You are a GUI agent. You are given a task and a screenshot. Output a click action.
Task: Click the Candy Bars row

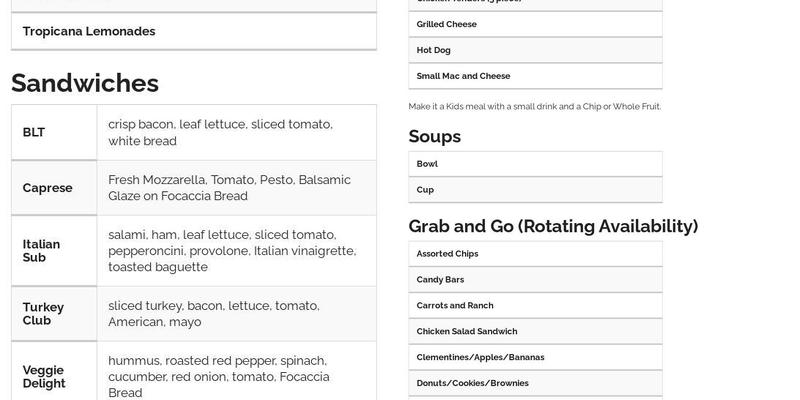coord(535,280)
